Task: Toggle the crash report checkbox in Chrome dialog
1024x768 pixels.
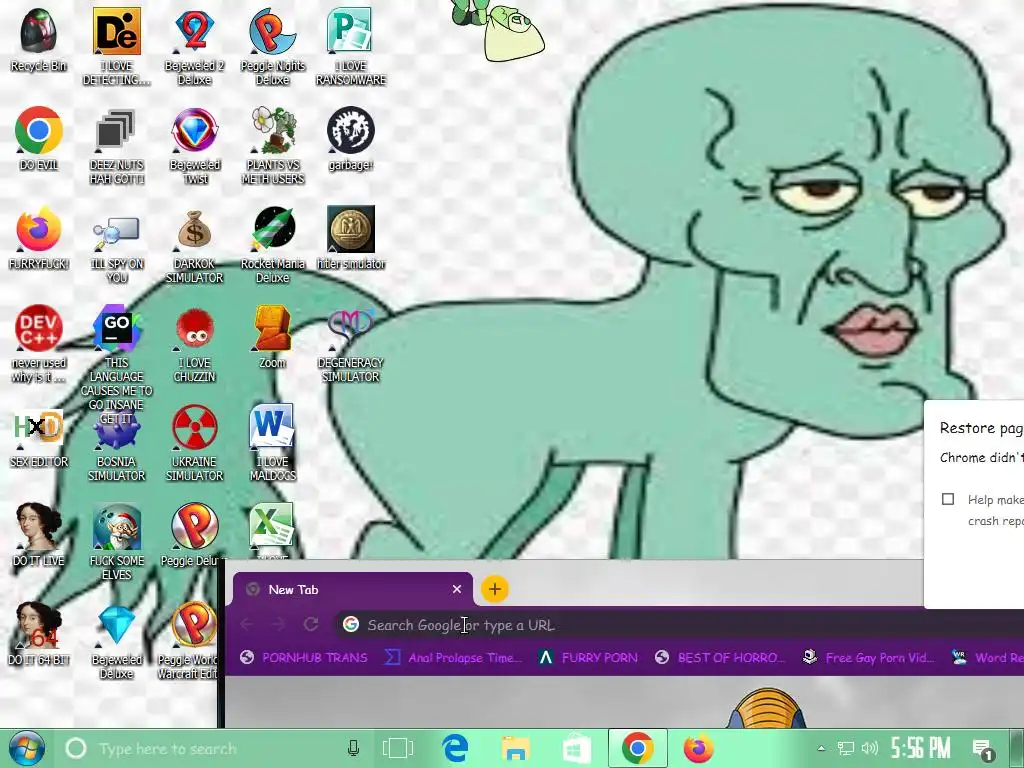Action: (948, 499)
